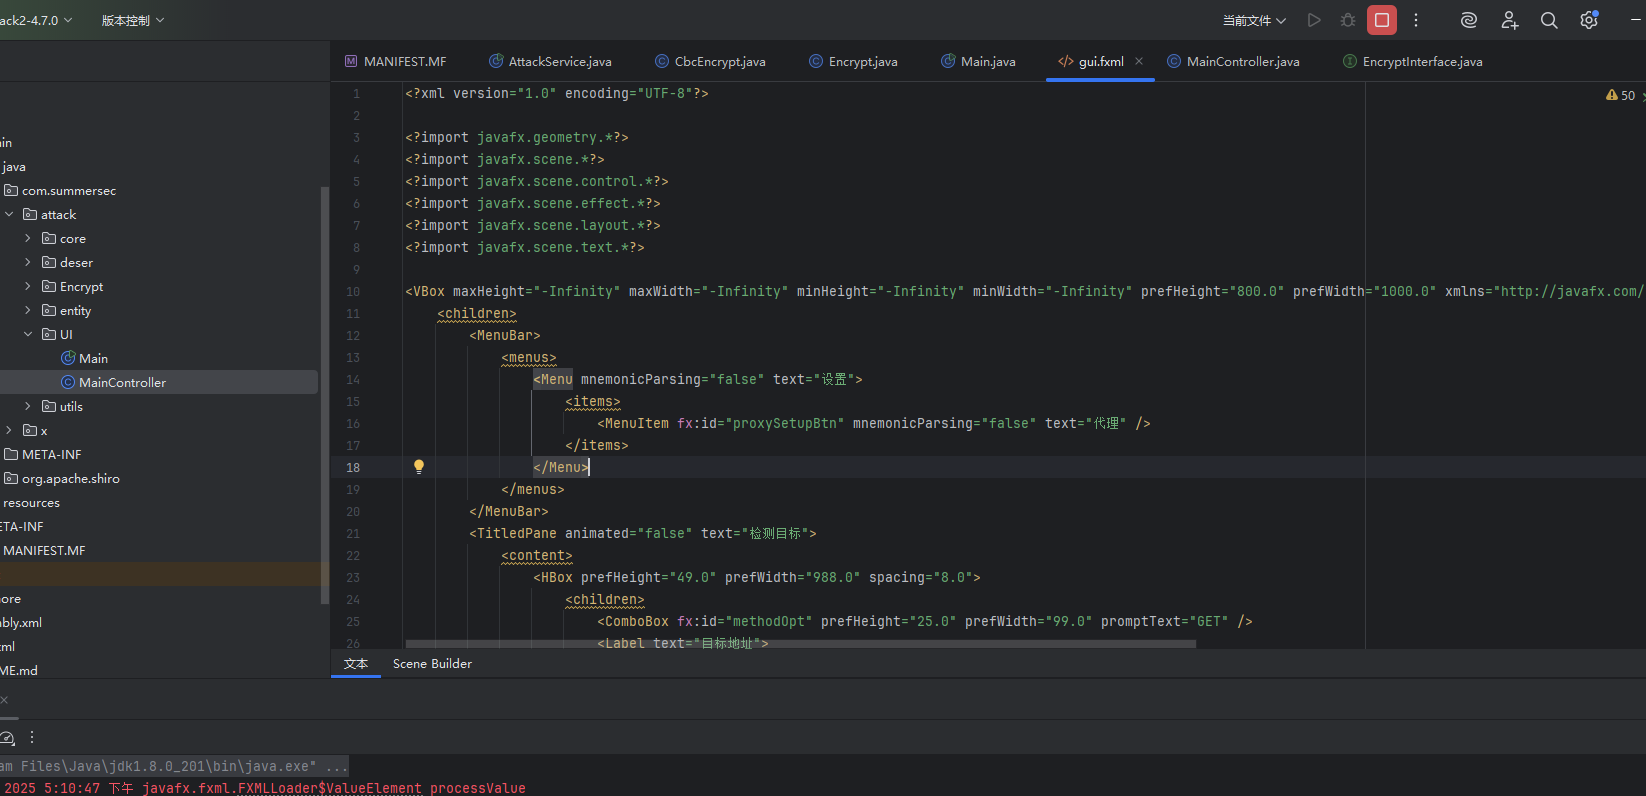
Task: Select Main class in project tree
Action: click(x=93, y=359)
